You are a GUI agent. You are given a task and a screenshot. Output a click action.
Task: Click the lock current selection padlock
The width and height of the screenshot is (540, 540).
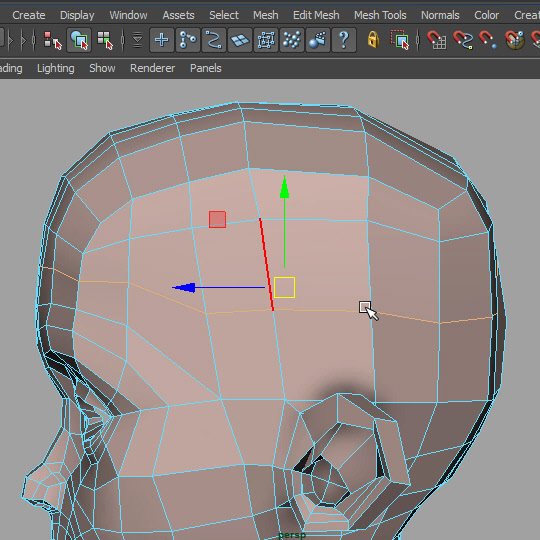(373, 40)
